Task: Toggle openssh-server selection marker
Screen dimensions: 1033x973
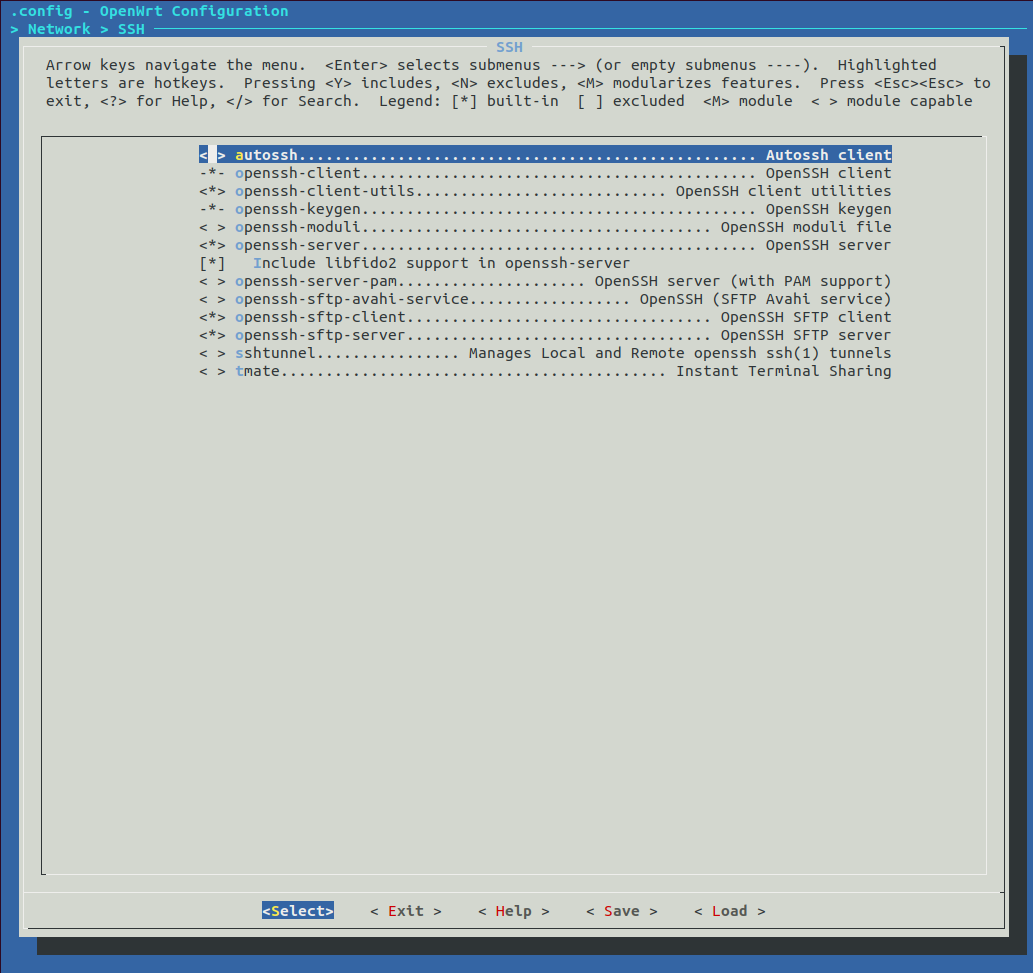Action: click(212, 245)
